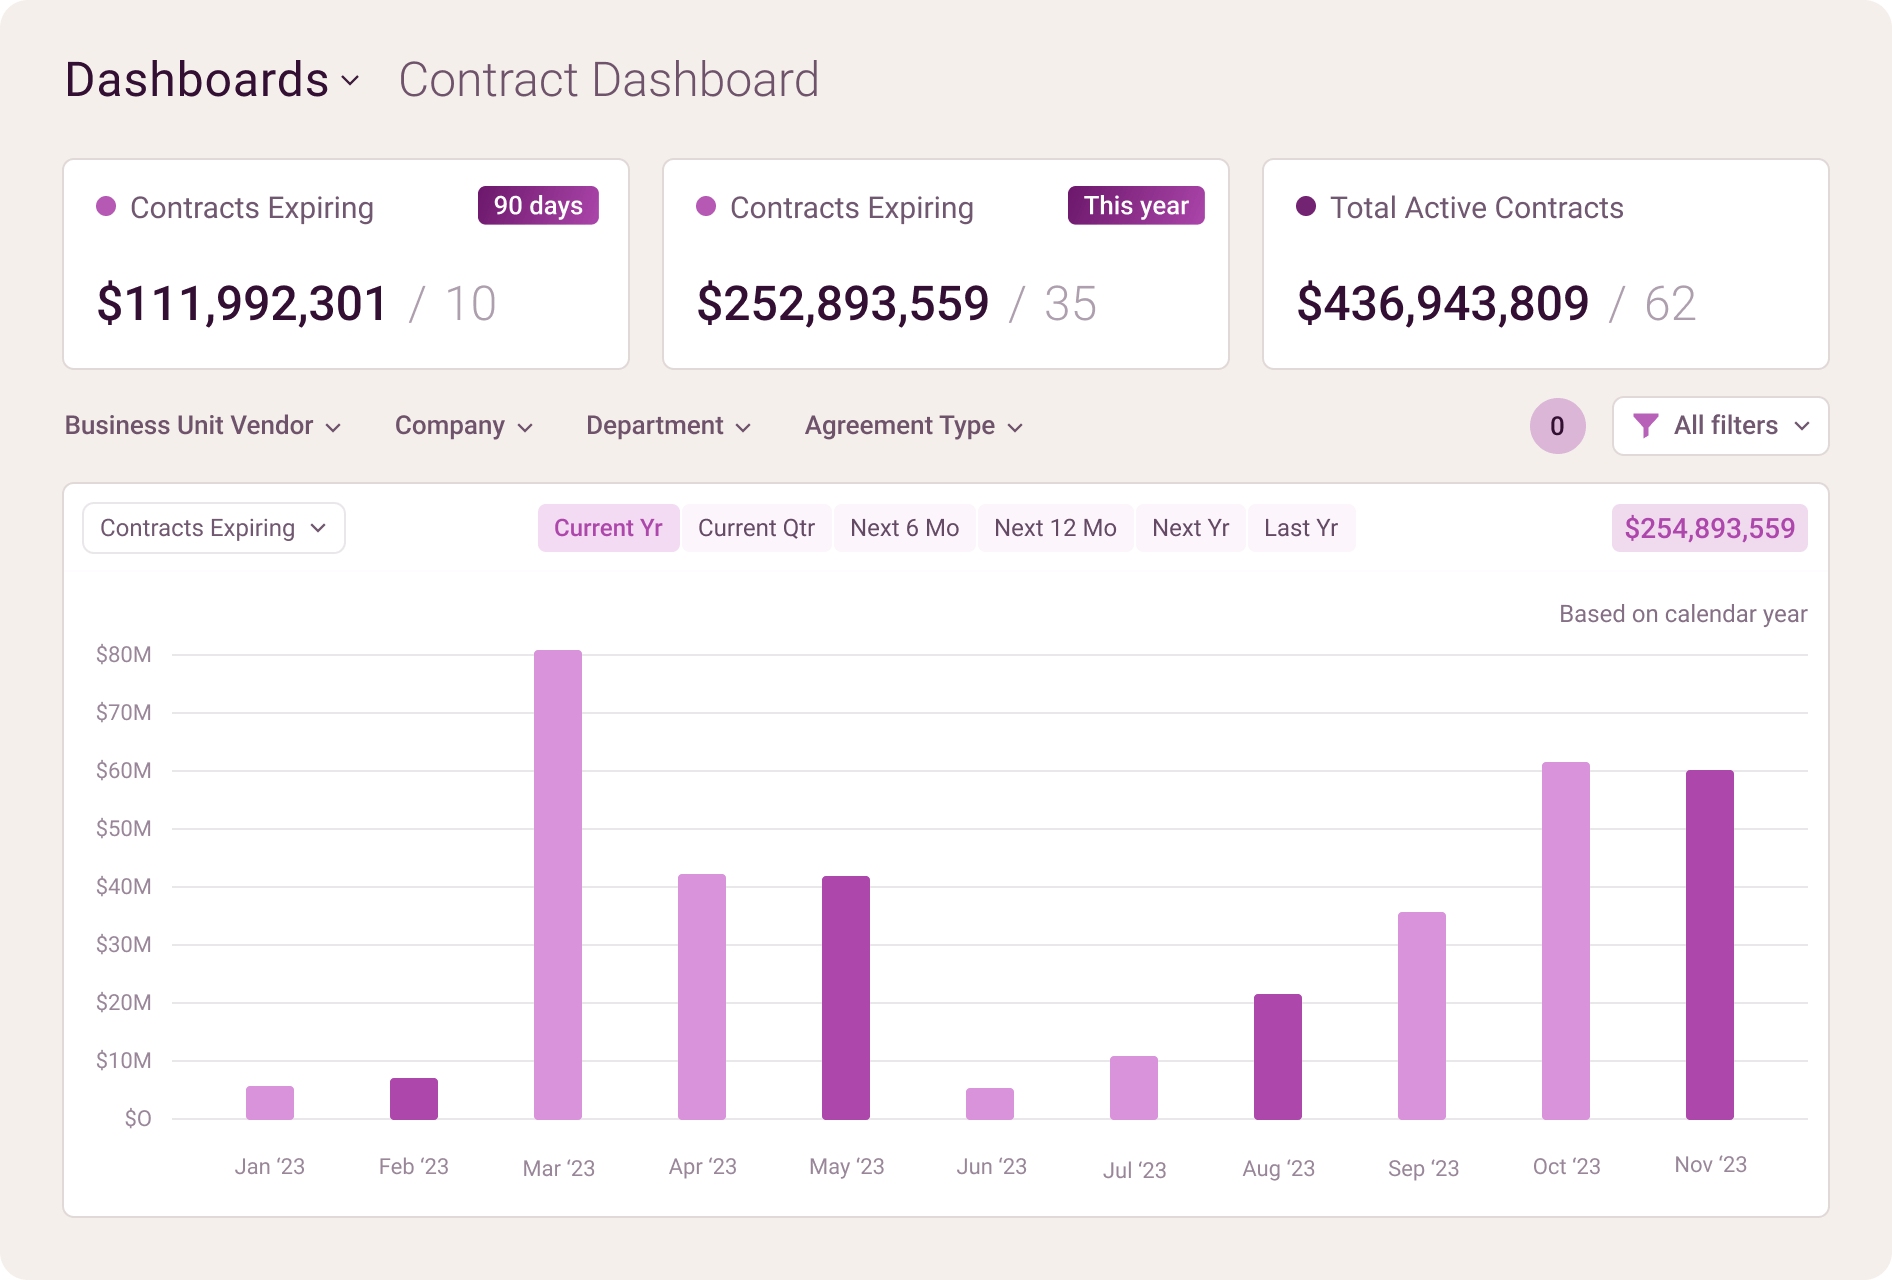Click the Nov '23 bar
Viewport: 1892px width, 1280px height.
point(1710,945)
